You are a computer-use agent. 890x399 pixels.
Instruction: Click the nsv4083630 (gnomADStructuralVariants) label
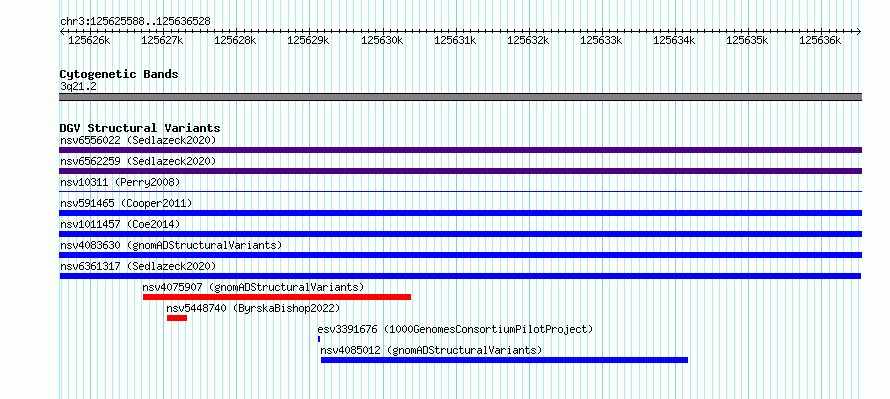coord(171,245)
